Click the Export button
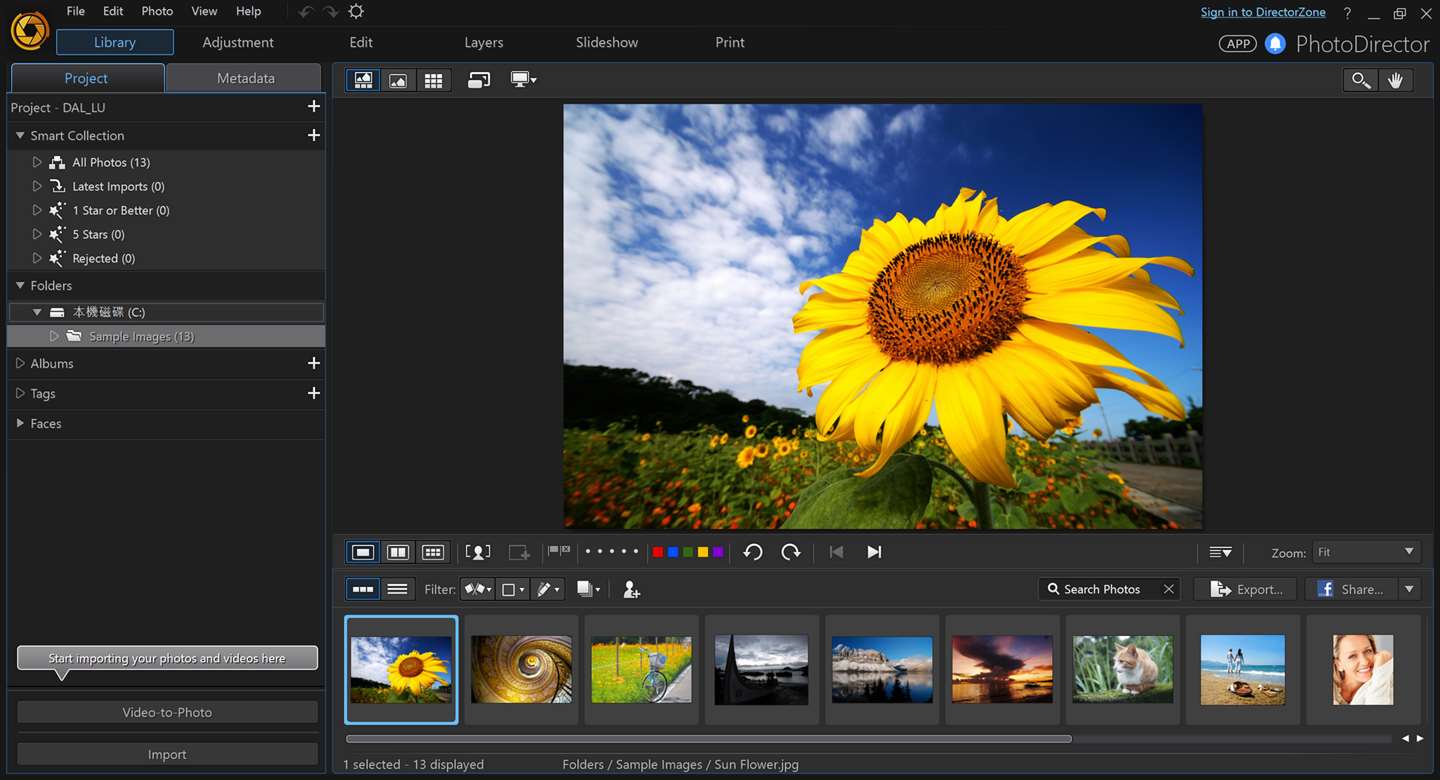The width and height of the screenshot is (1440, 780). (x=1247, y=589)
